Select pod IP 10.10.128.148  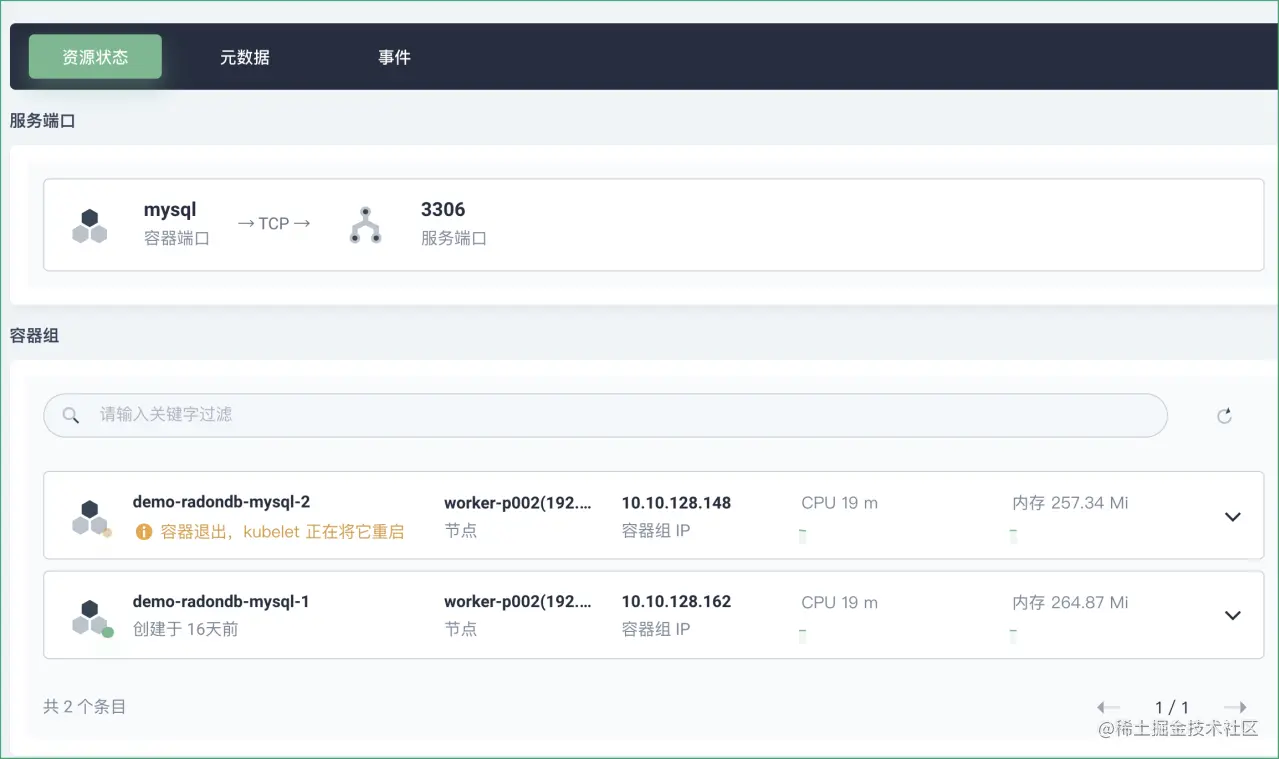coord(676,503)
